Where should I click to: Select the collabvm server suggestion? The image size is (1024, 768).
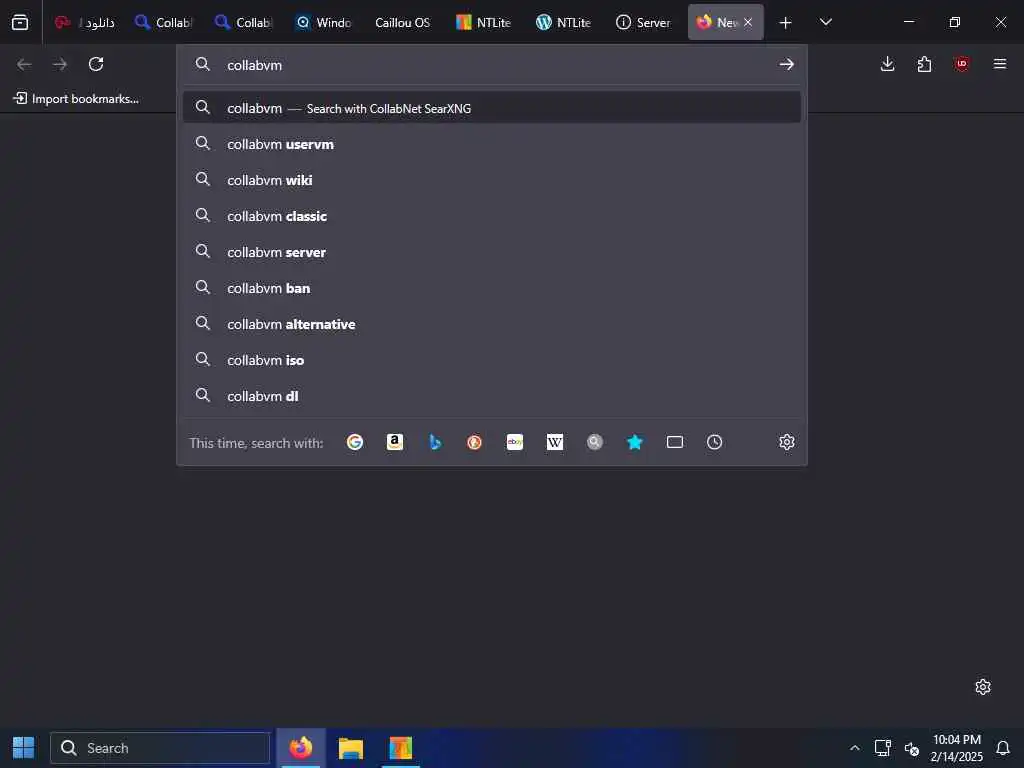coord(492,251)
